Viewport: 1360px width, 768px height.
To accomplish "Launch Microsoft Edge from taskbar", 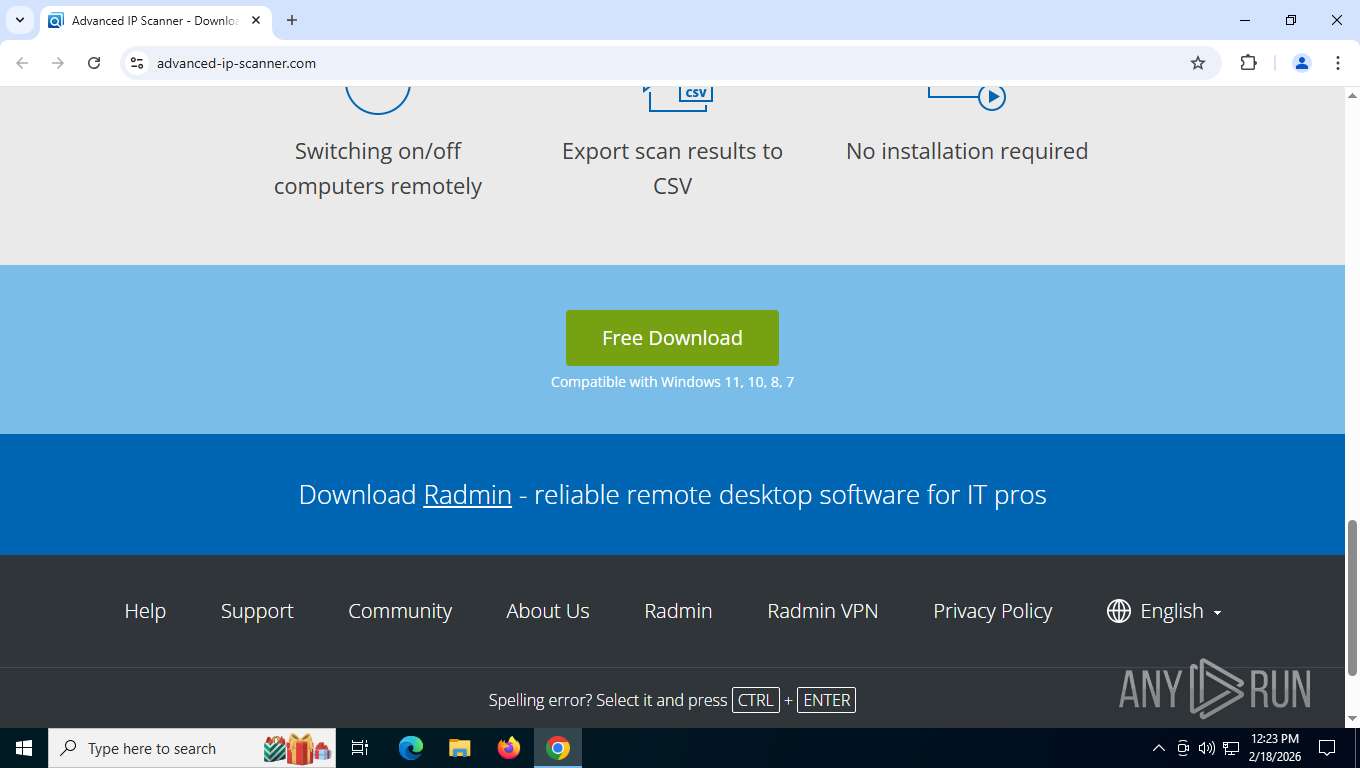I will pyautogui.click(x=411, y=748).
